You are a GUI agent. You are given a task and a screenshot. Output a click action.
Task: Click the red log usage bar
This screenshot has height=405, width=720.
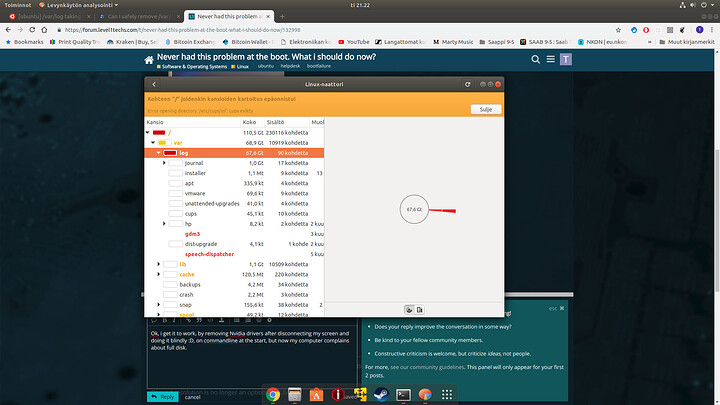(170, 153)
